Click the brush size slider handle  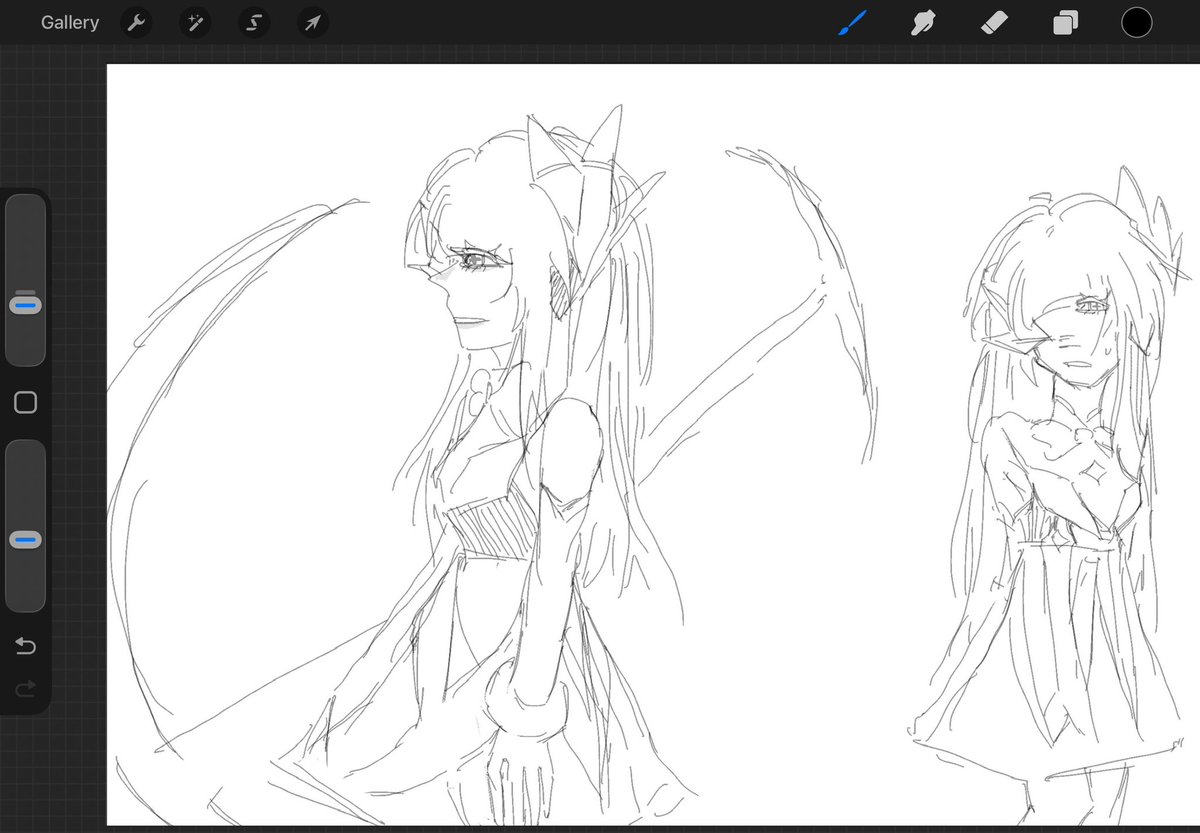pos(26,304)
